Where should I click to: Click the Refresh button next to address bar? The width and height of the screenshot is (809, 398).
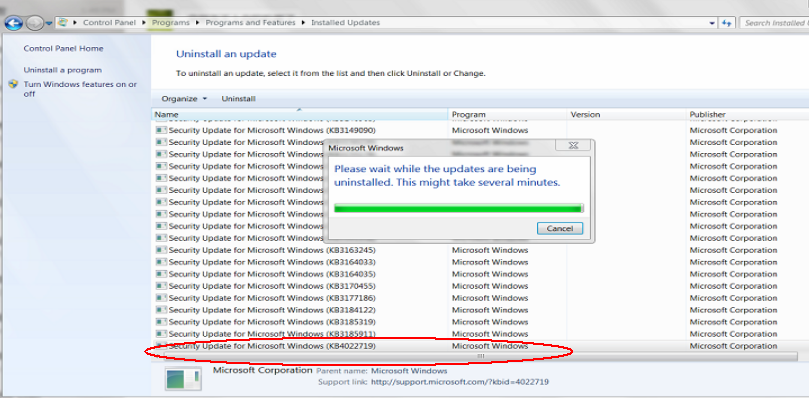pos(727,23)
